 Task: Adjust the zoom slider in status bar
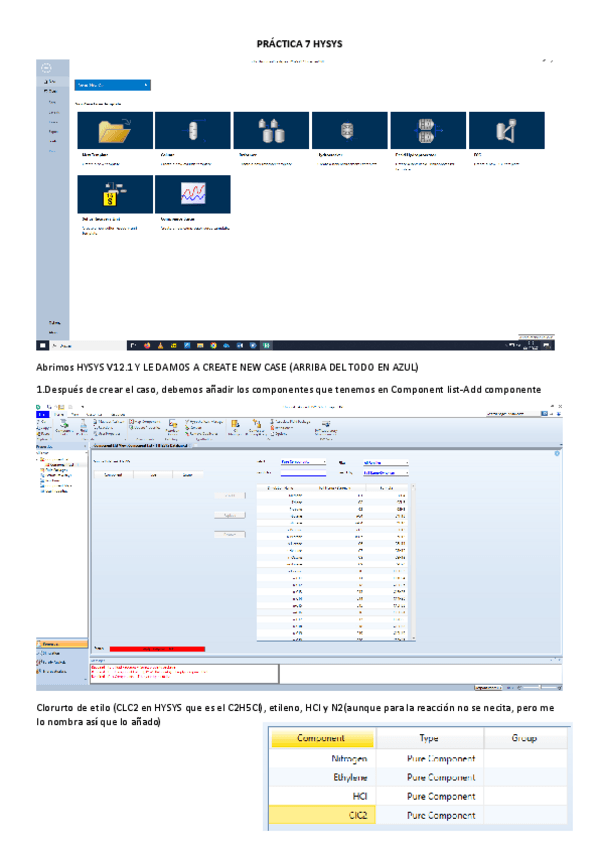[x=540, y=687]
